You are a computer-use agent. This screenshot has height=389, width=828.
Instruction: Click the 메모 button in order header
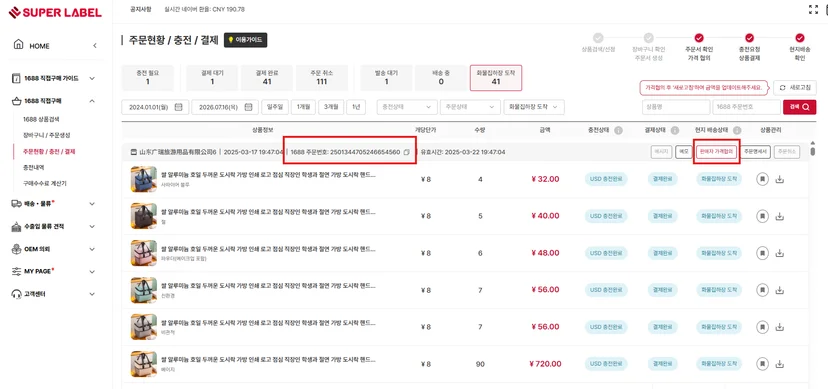tap(684, 151)
